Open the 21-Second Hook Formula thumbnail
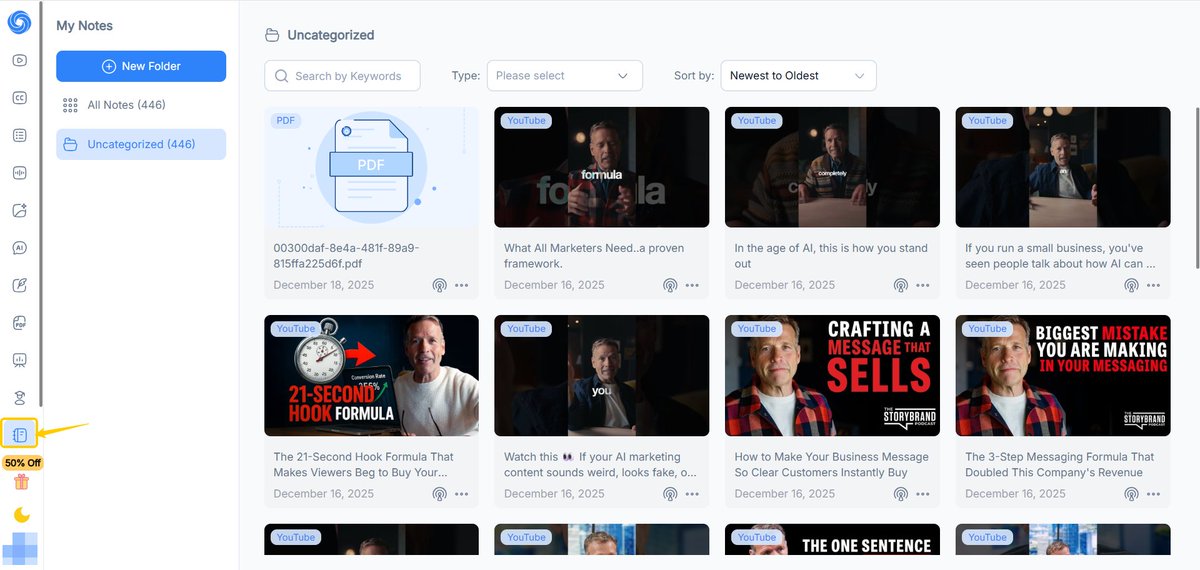Image resolution: width=1200 pixels, height=570 pixels. [x=371, y=376]
